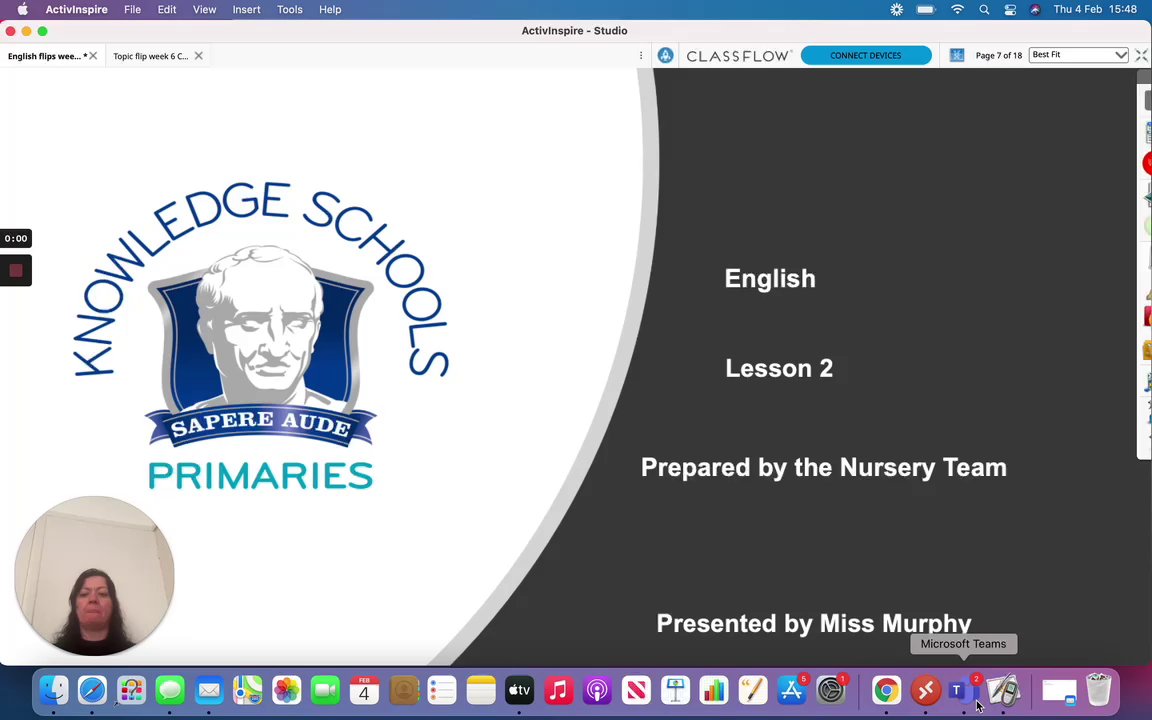
Task: Click the sun-shaped menu bar icon
Action: point(896,10)
